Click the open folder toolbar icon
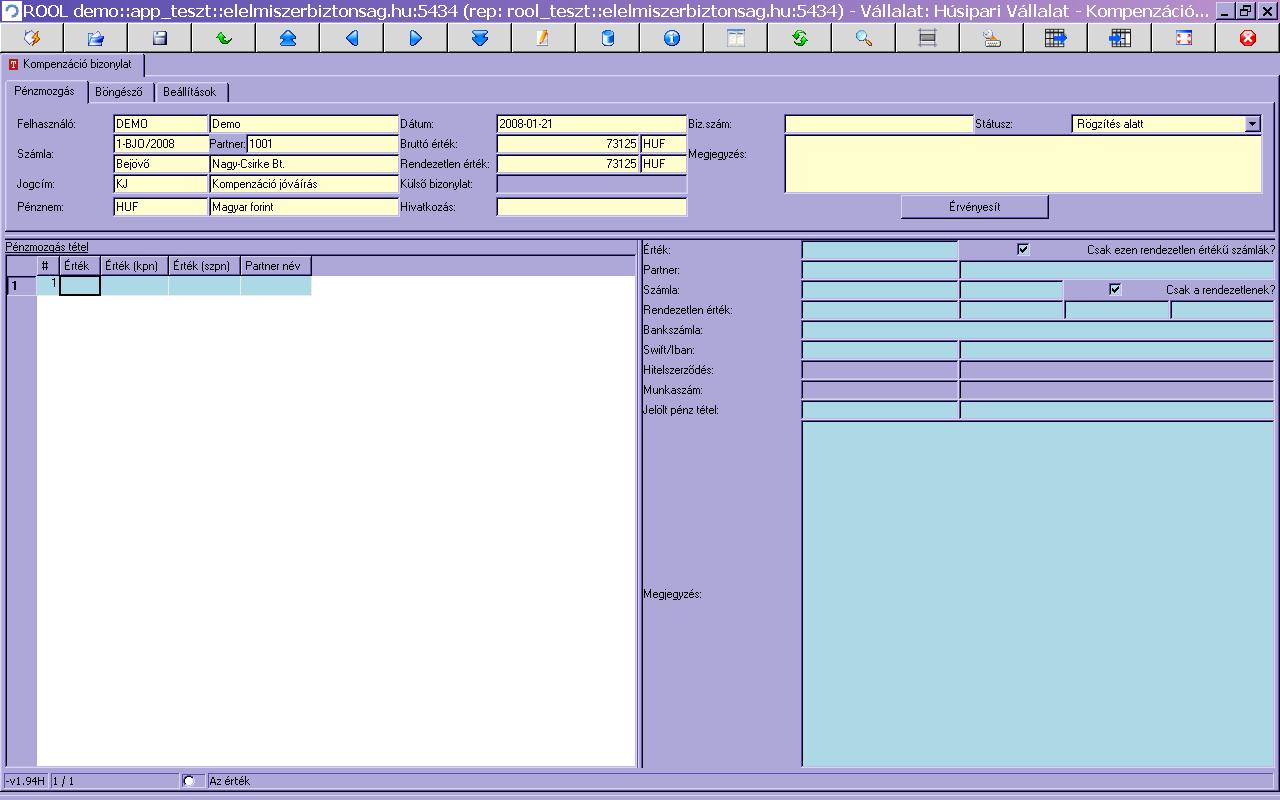This screenshot has width=1280, height=800. (96, 38)
